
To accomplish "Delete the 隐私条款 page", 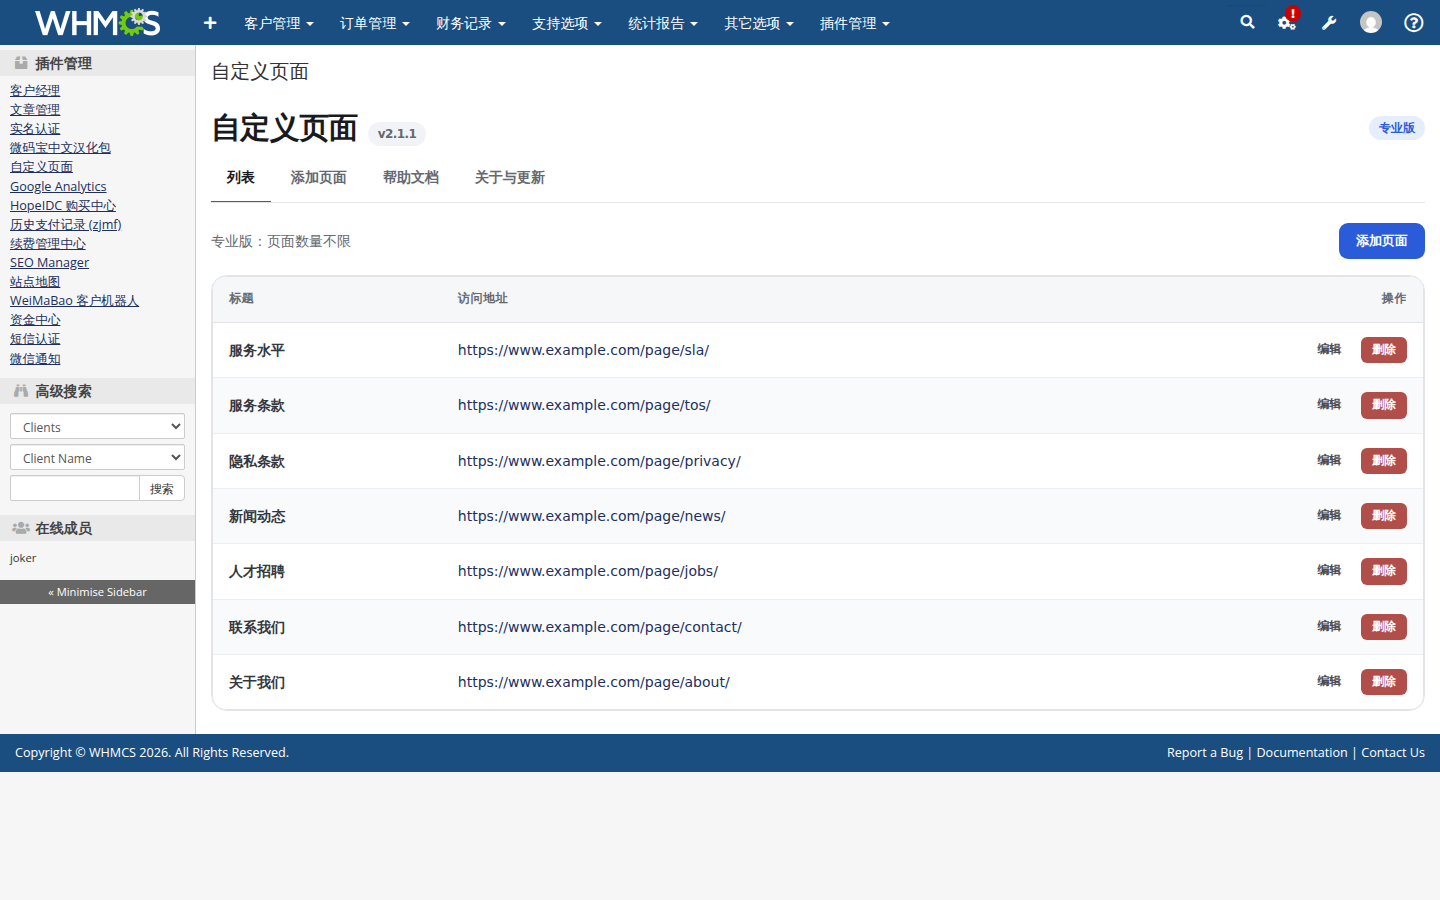I will coord(1384,461).
